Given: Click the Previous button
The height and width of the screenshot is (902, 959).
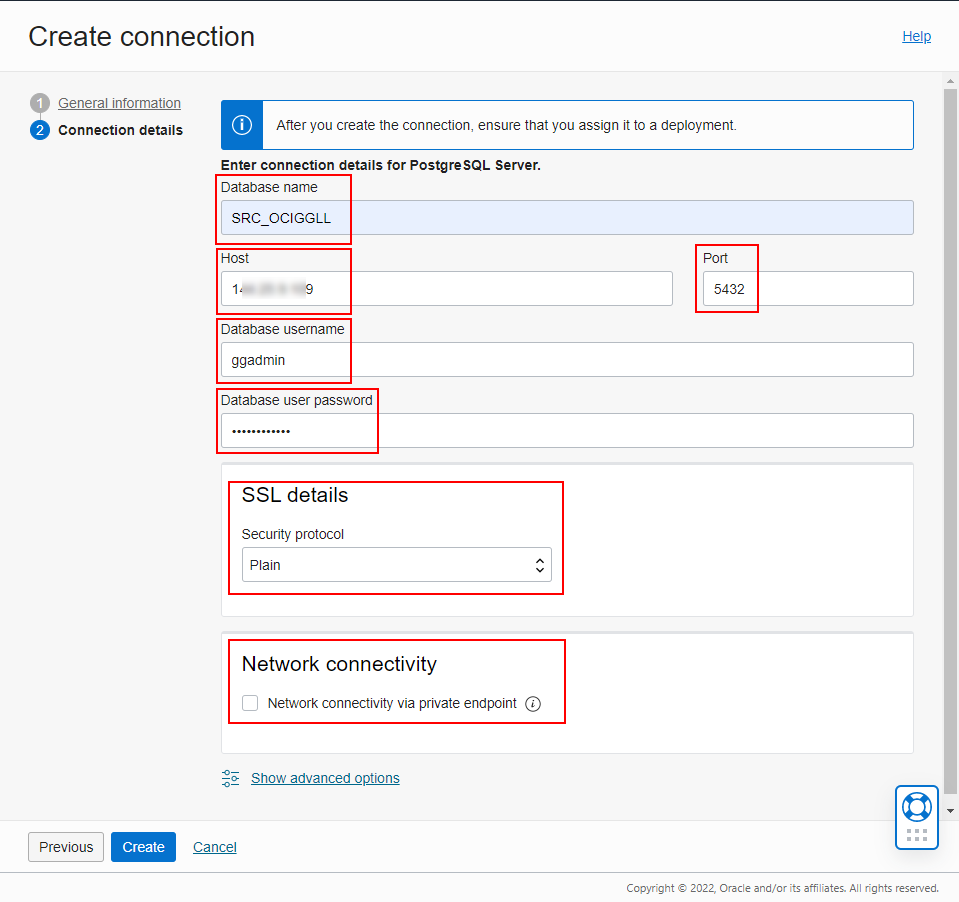Looking at the screenshot, I should pyautogui.click(x=65, y=847).
